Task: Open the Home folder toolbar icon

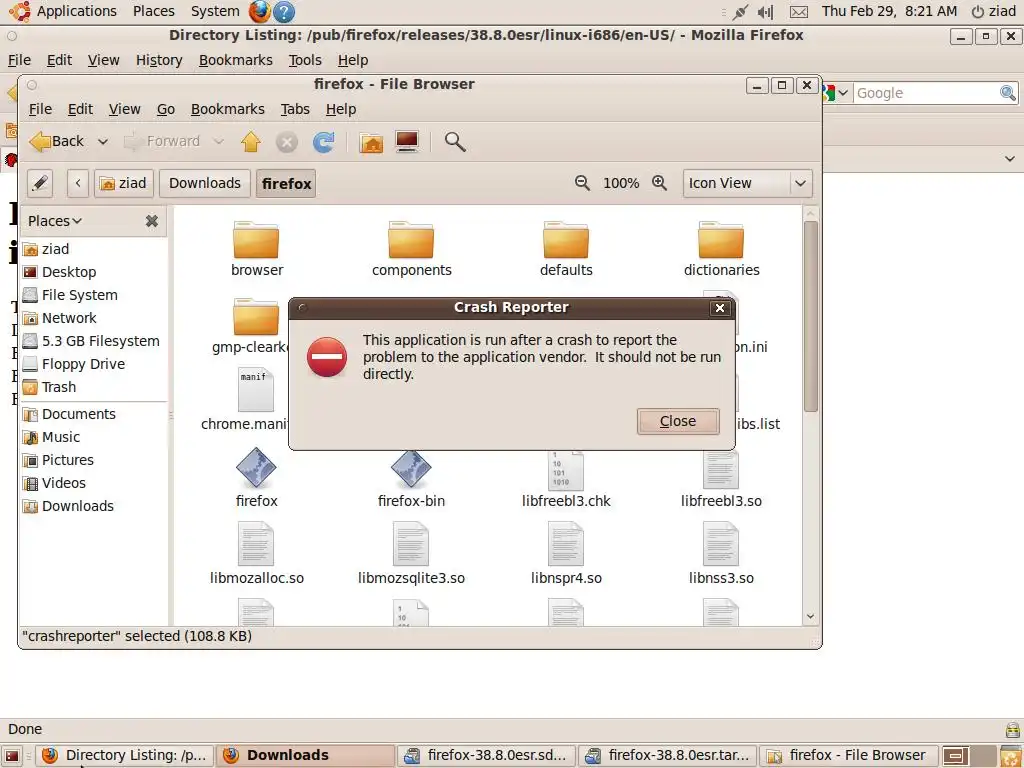Action: [371, 142]
